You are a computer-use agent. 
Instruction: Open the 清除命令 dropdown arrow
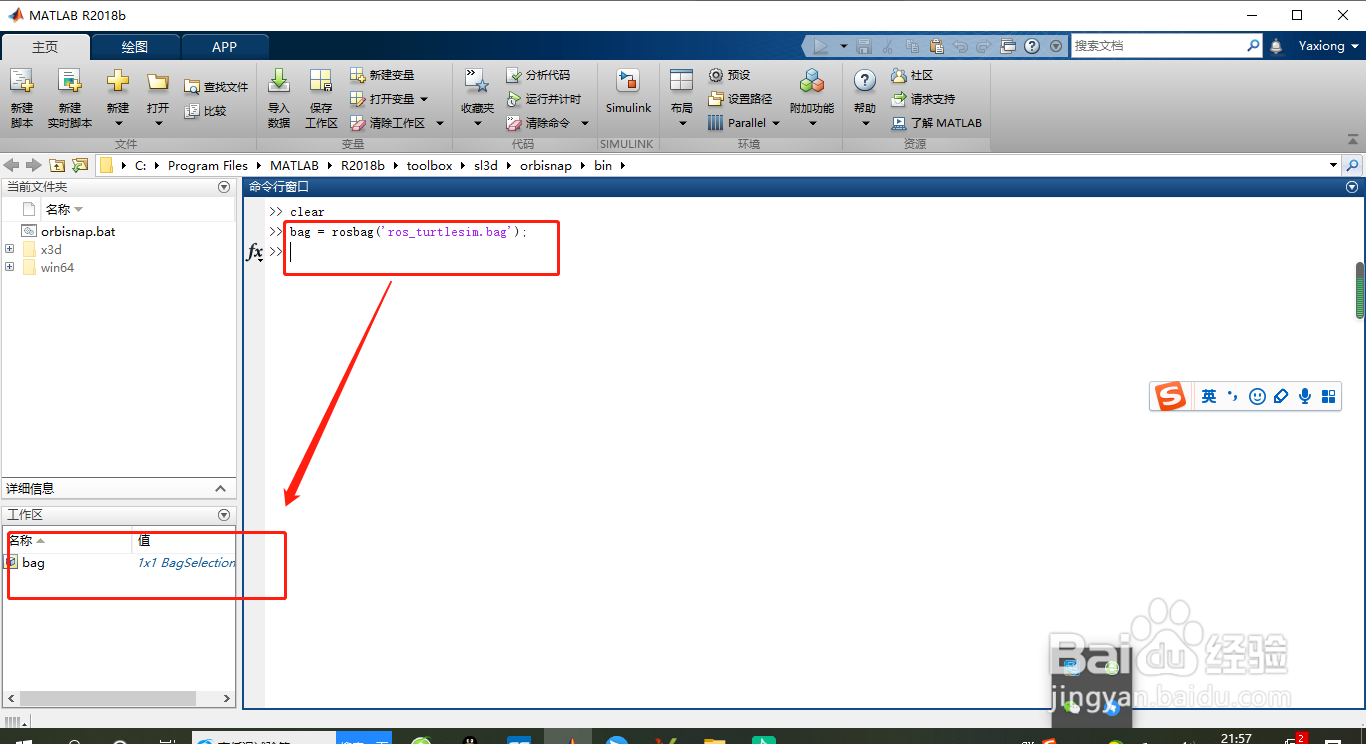pyautogui.click(x=585, y=123)
